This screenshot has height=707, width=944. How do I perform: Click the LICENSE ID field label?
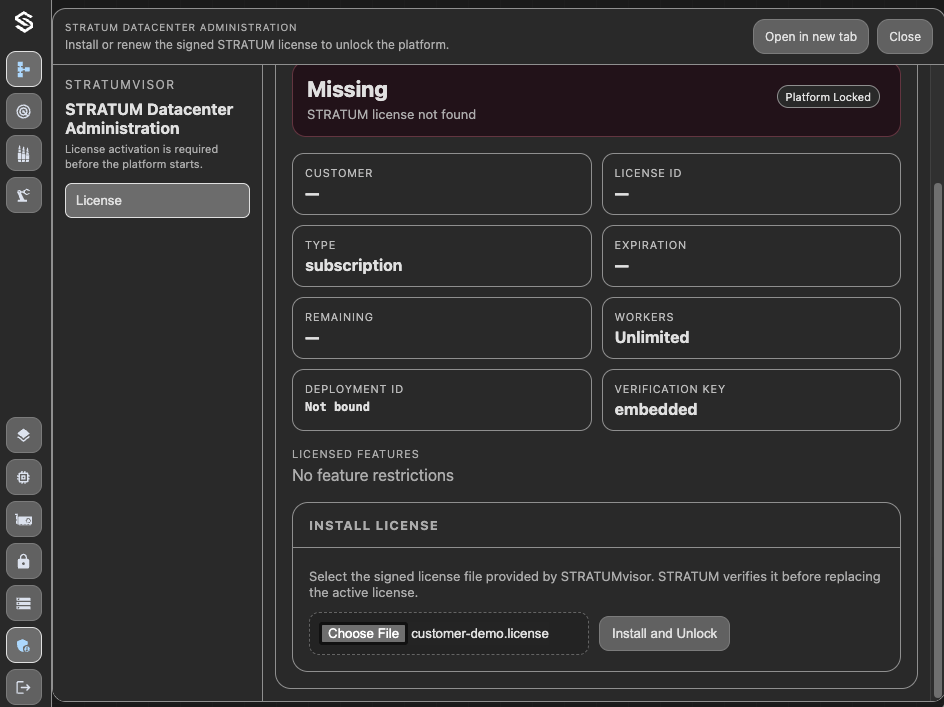(x=648, y=173)
